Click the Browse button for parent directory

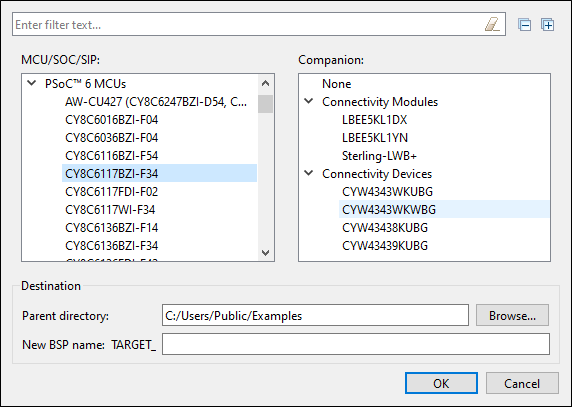tap(512, 315)
